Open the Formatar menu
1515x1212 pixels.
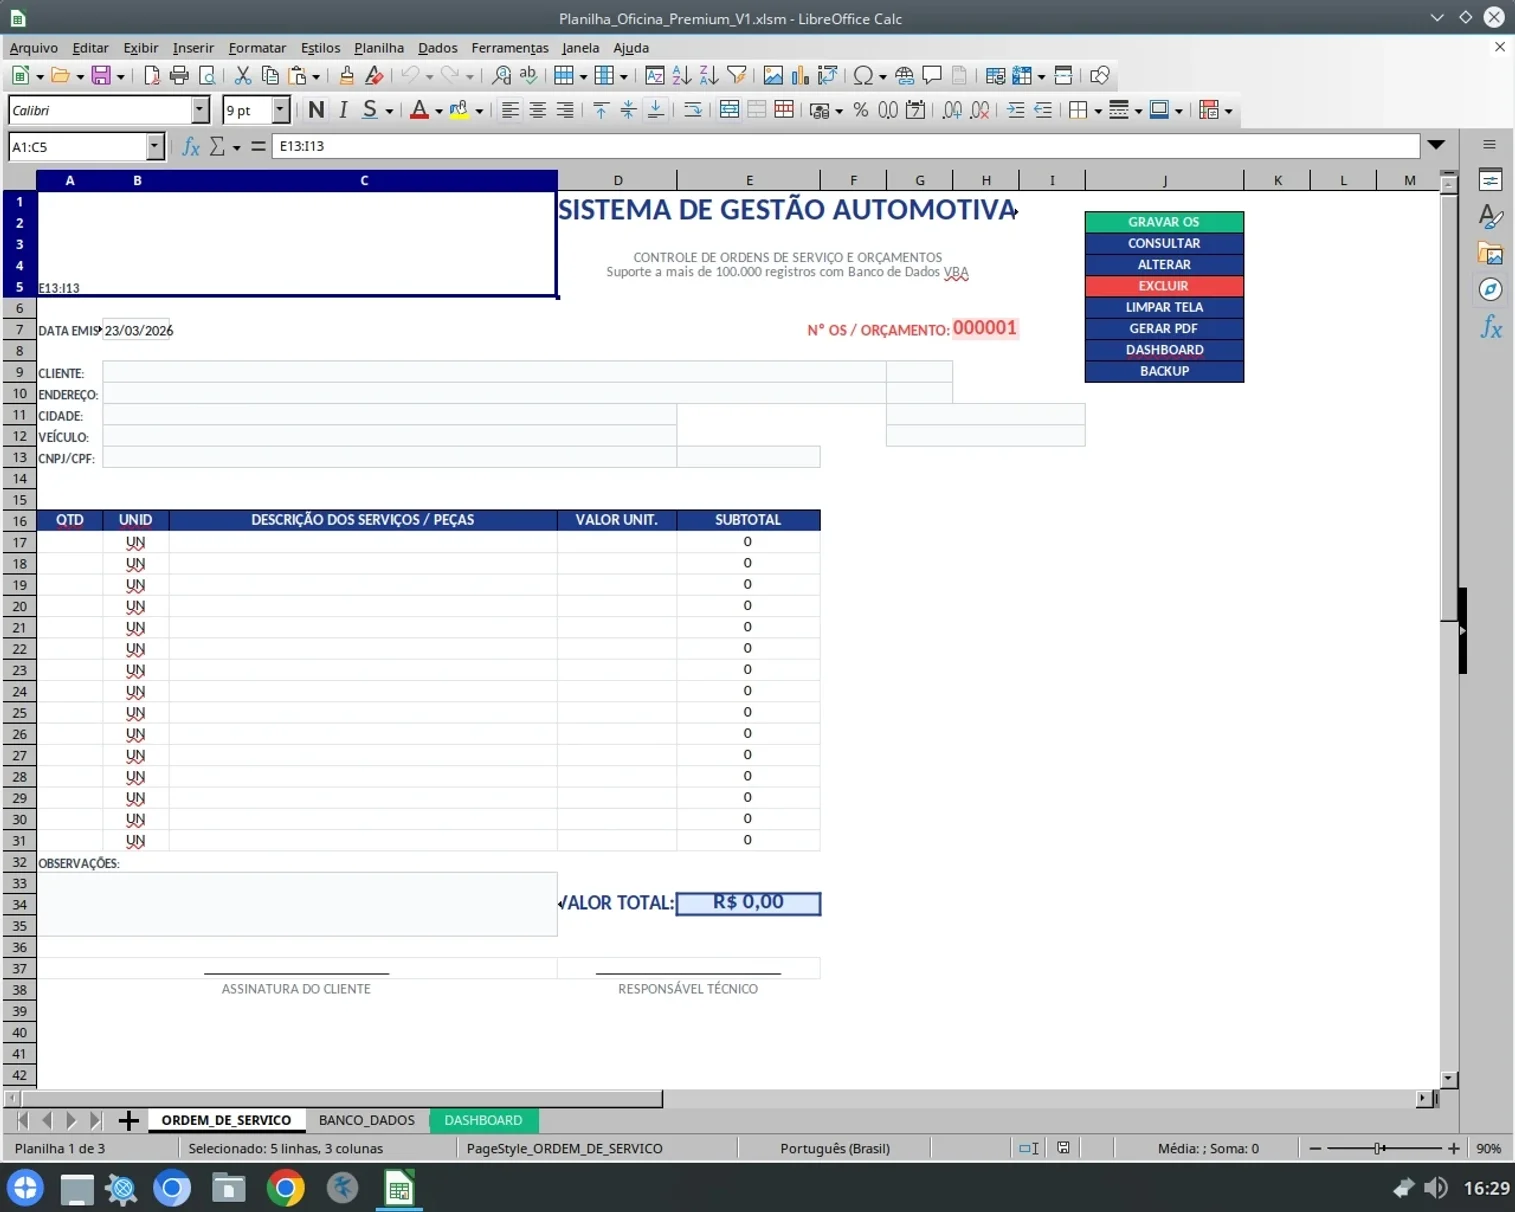(257, 47)
